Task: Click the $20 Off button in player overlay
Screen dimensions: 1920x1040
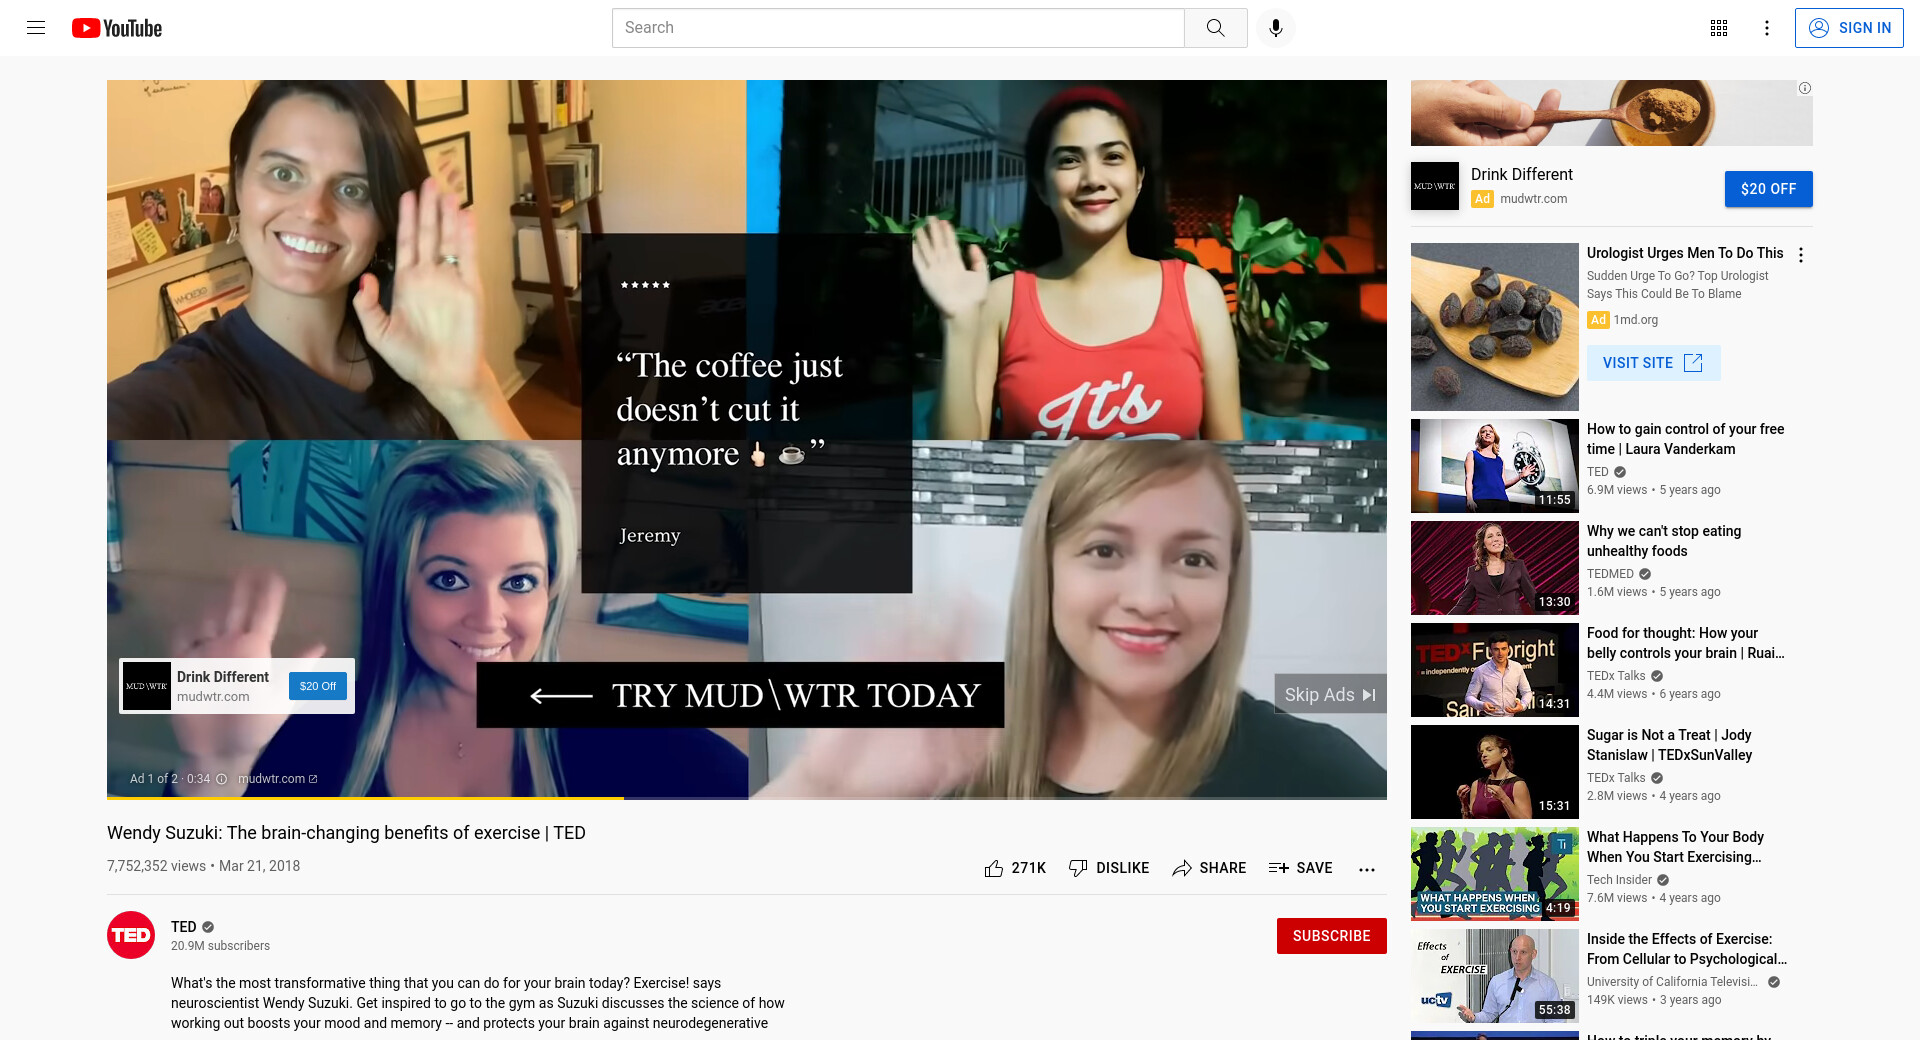Action: [x=318, y=686]
